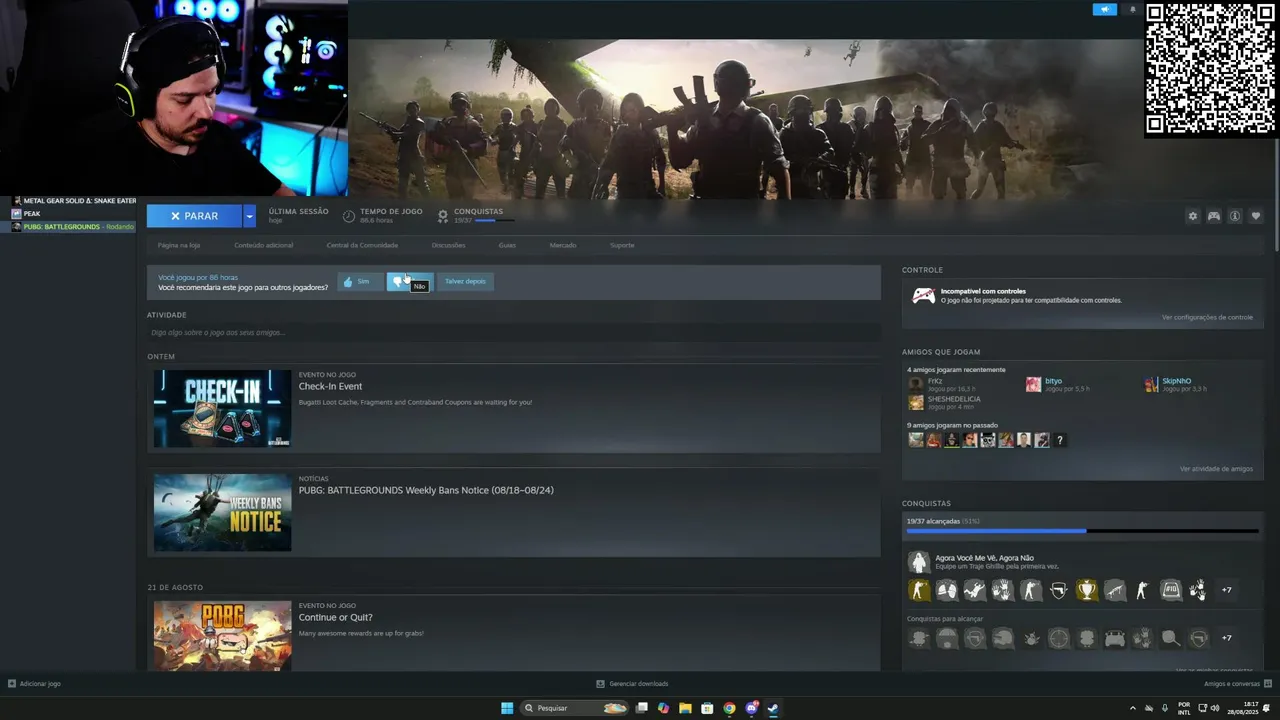Screen dimensions: 1280x720
Task: Click the achievements progress bar 19/37
Action: [1082, 531]
